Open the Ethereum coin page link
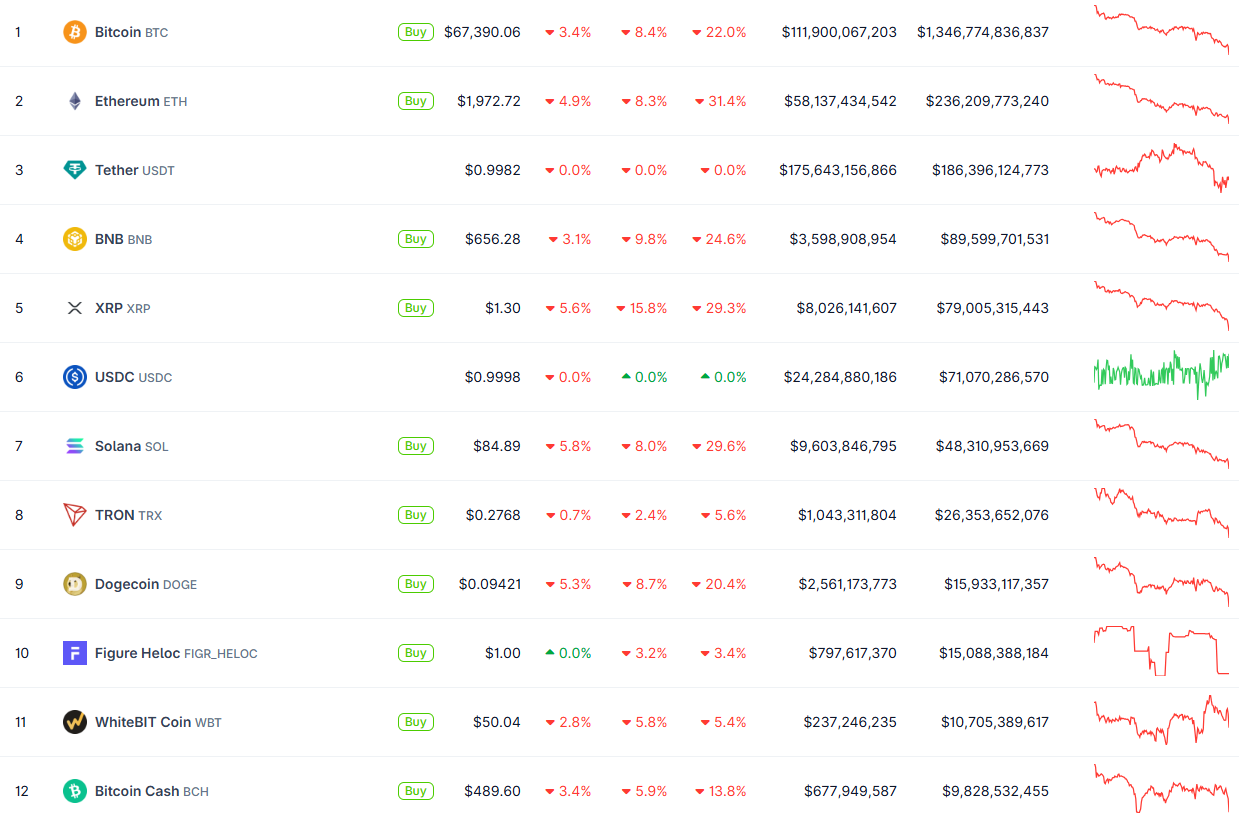 tap(125, 100)
